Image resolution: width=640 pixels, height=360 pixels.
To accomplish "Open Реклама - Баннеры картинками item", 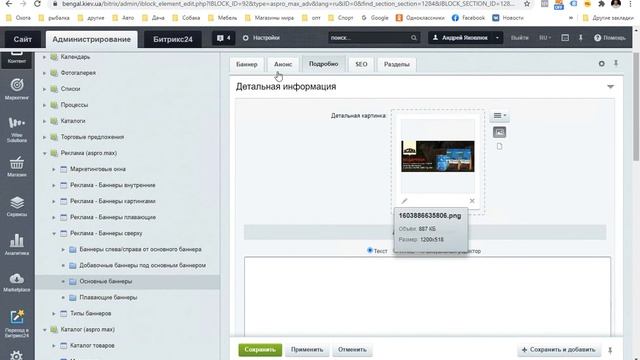I will (113, 201).
